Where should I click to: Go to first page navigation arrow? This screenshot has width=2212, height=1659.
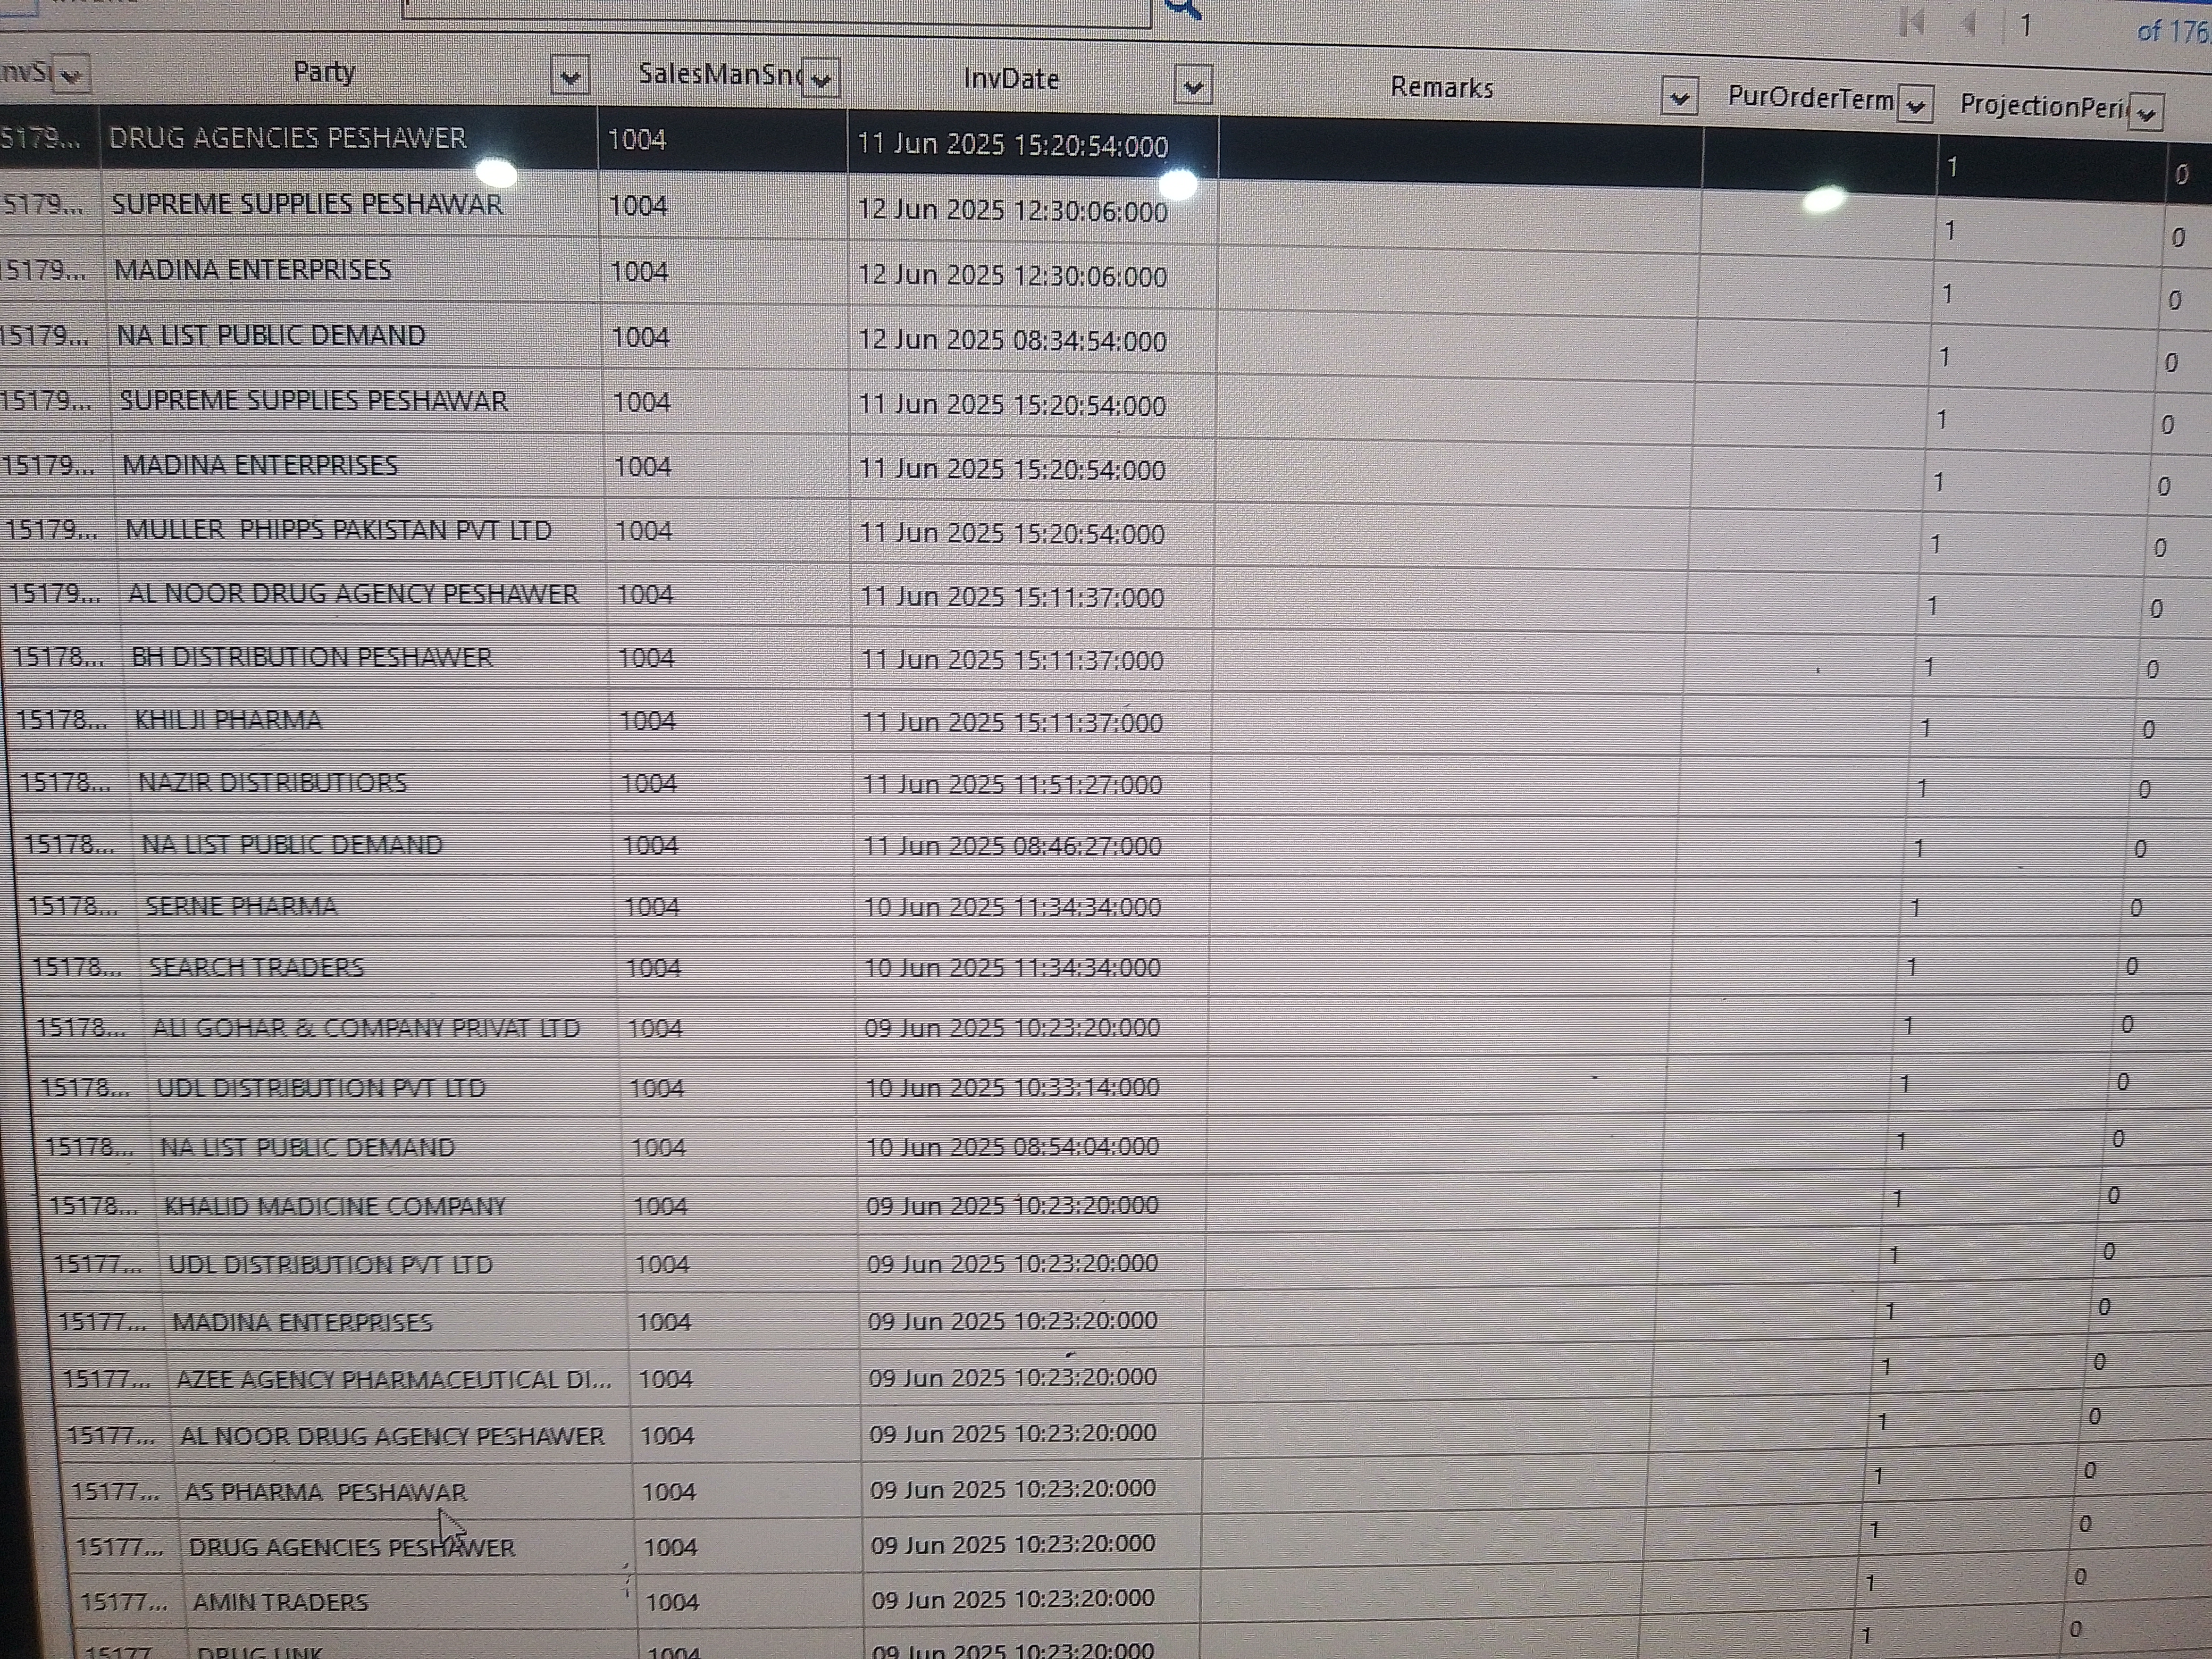1911,22
